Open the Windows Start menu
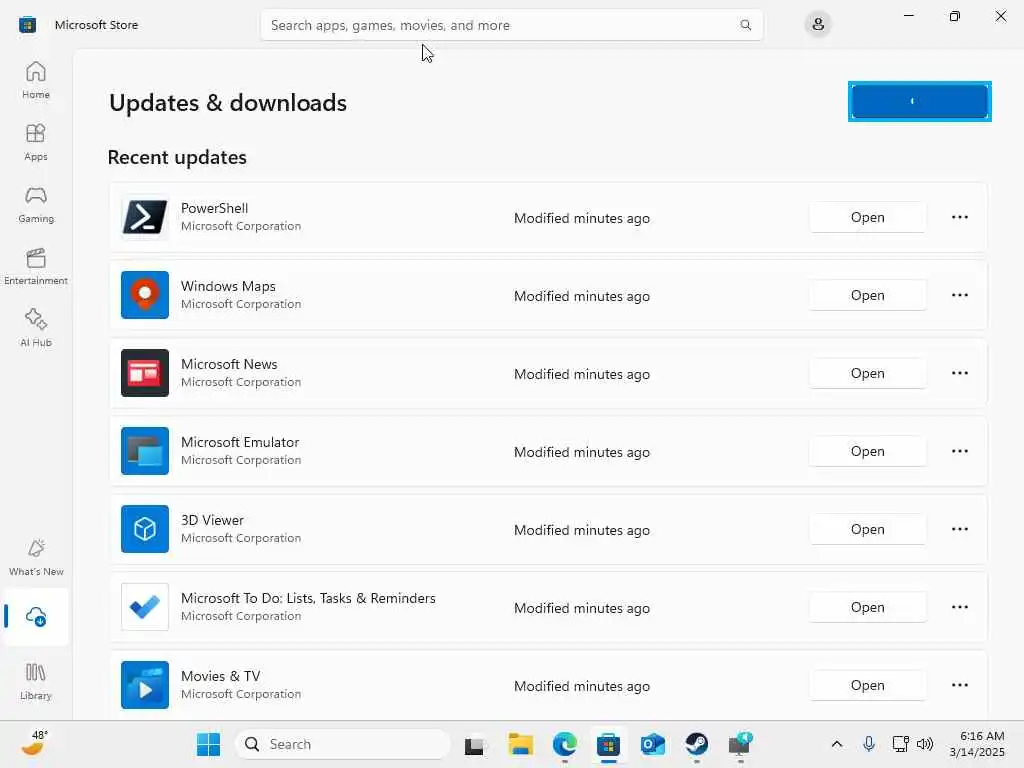The width and height of the screenshot is (1024, 768). [x=208, y=744]
